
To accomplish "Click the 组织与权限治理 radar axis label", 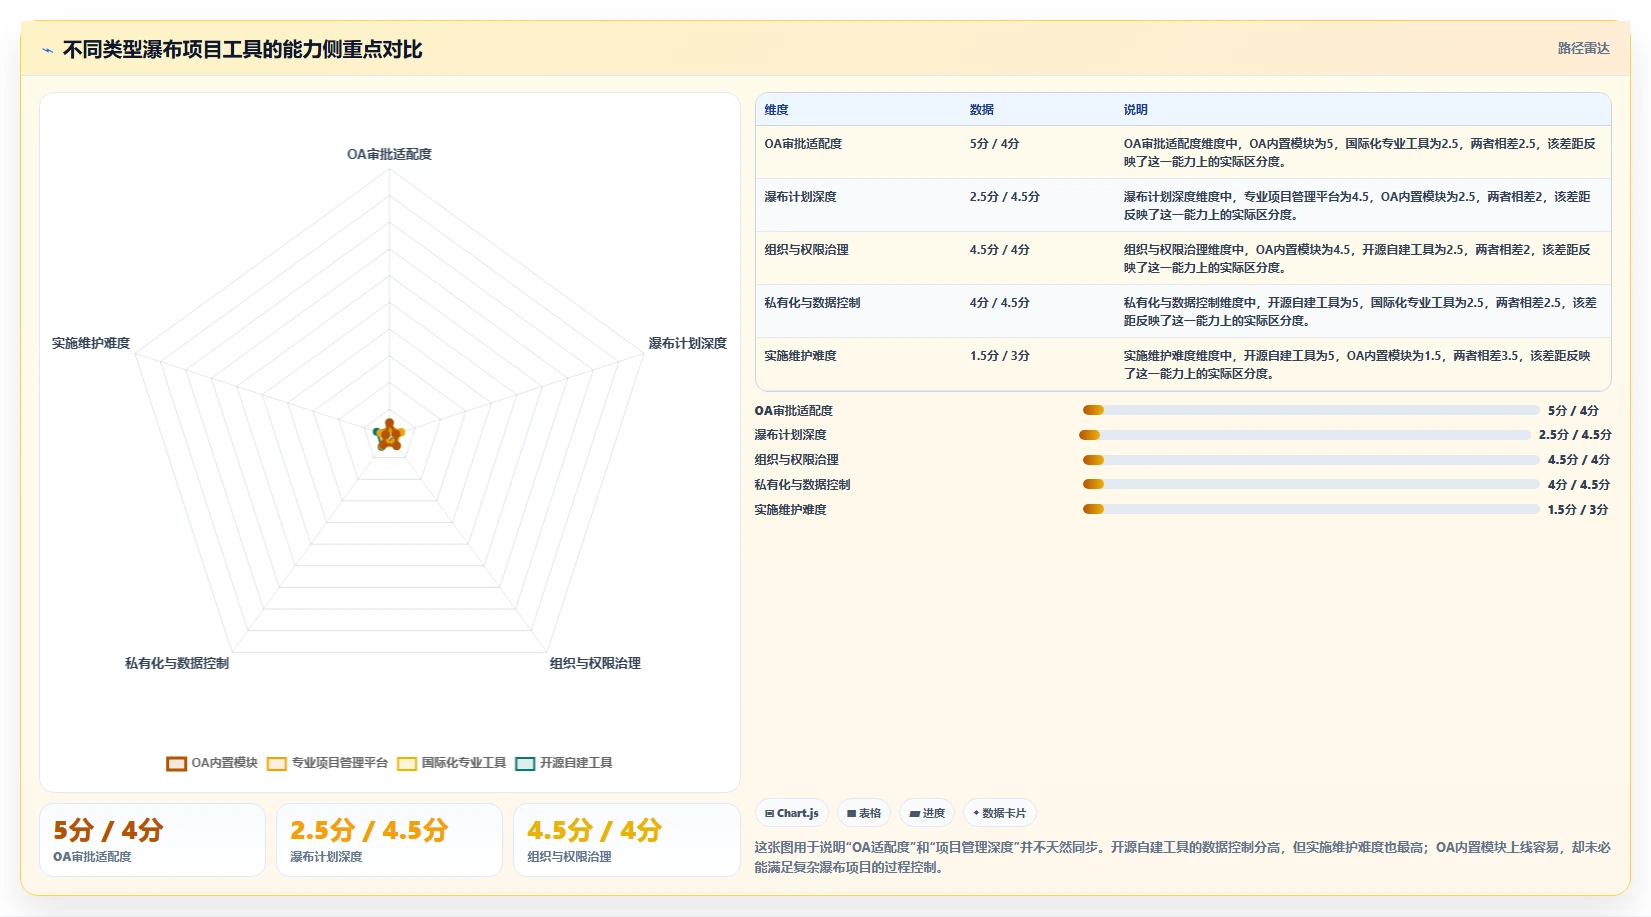I will pyautogui.click(x=595, y=663).
